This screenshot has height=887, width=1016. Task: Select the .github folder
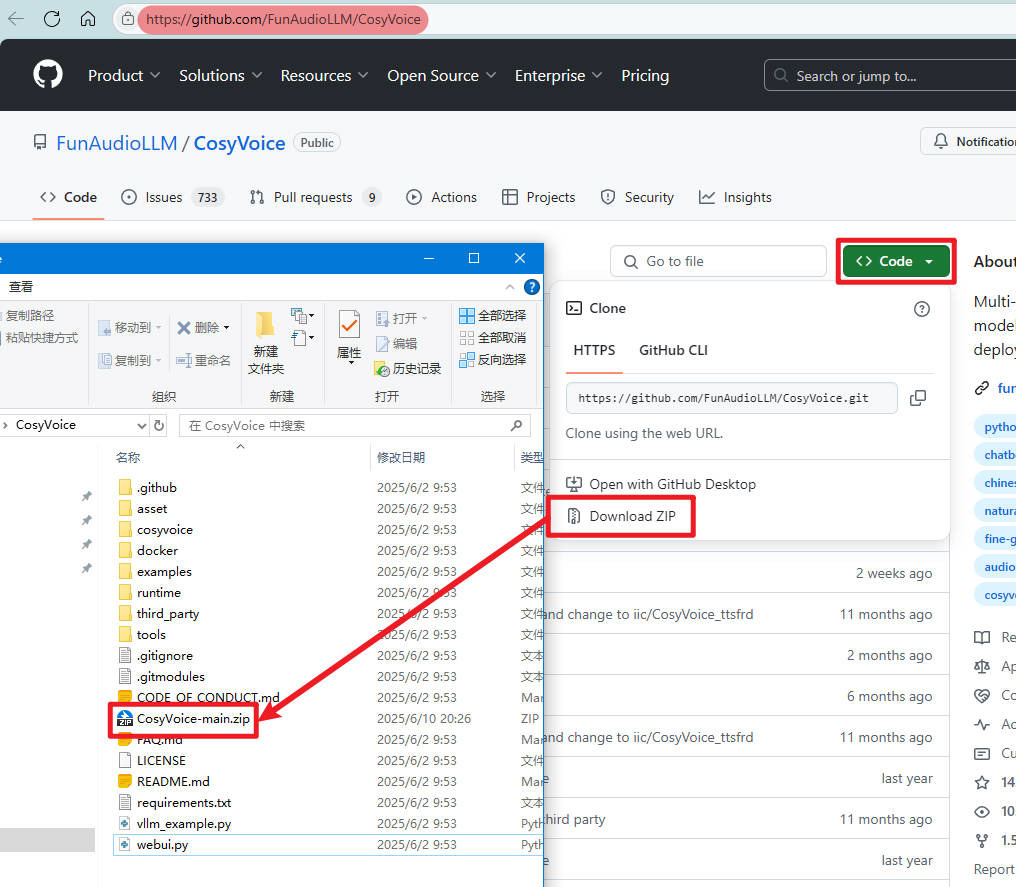coord(157,487)
